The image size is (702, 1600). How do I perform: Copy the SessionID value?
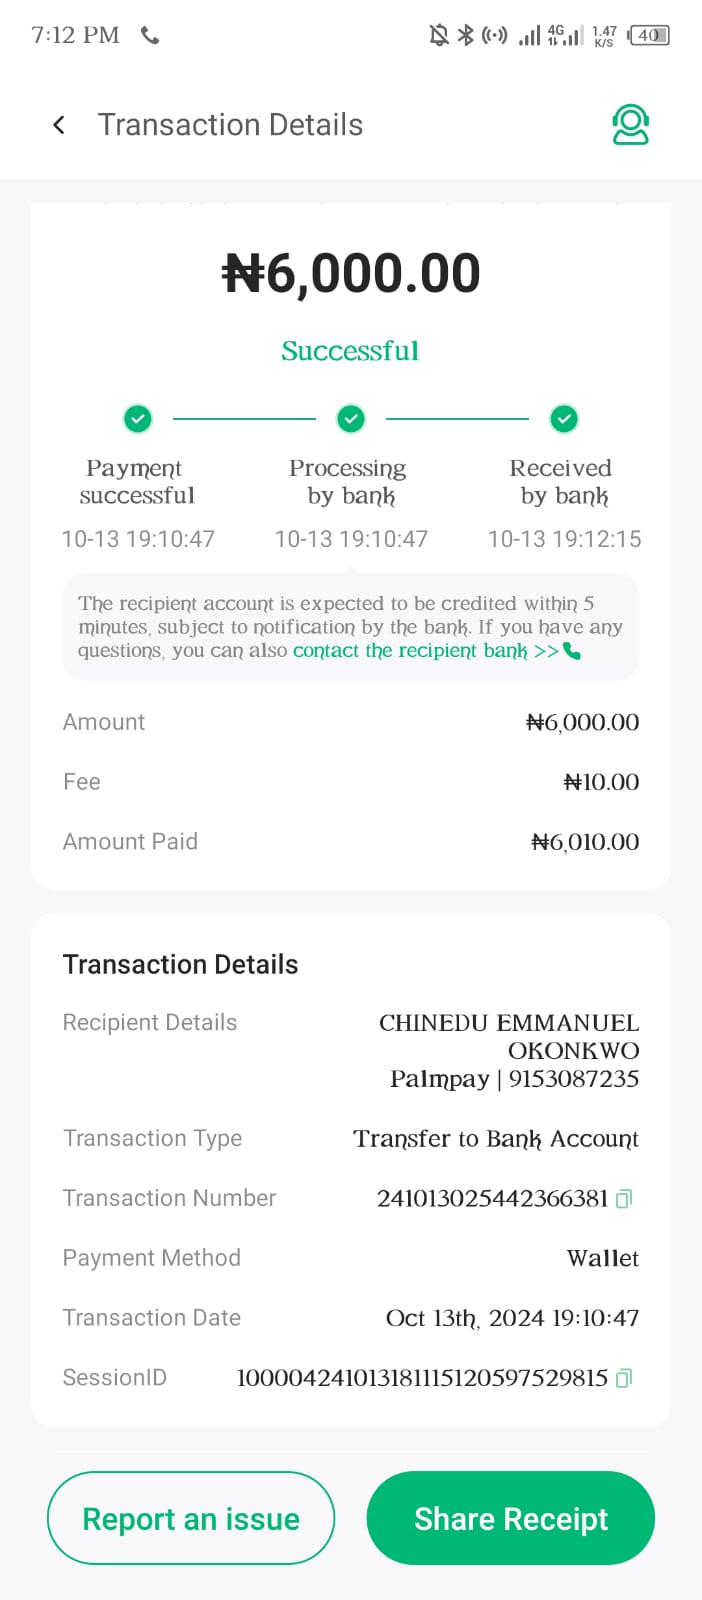point(624,1378)
